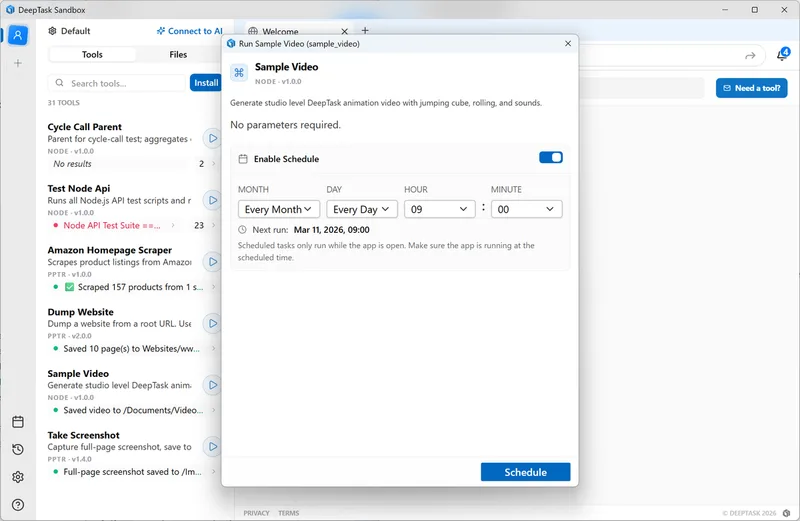Image resolution: width=800 pixels, height=521 pixels.
Task: Close the Run Sample Video dialog
Action: [x=568, y=44]
